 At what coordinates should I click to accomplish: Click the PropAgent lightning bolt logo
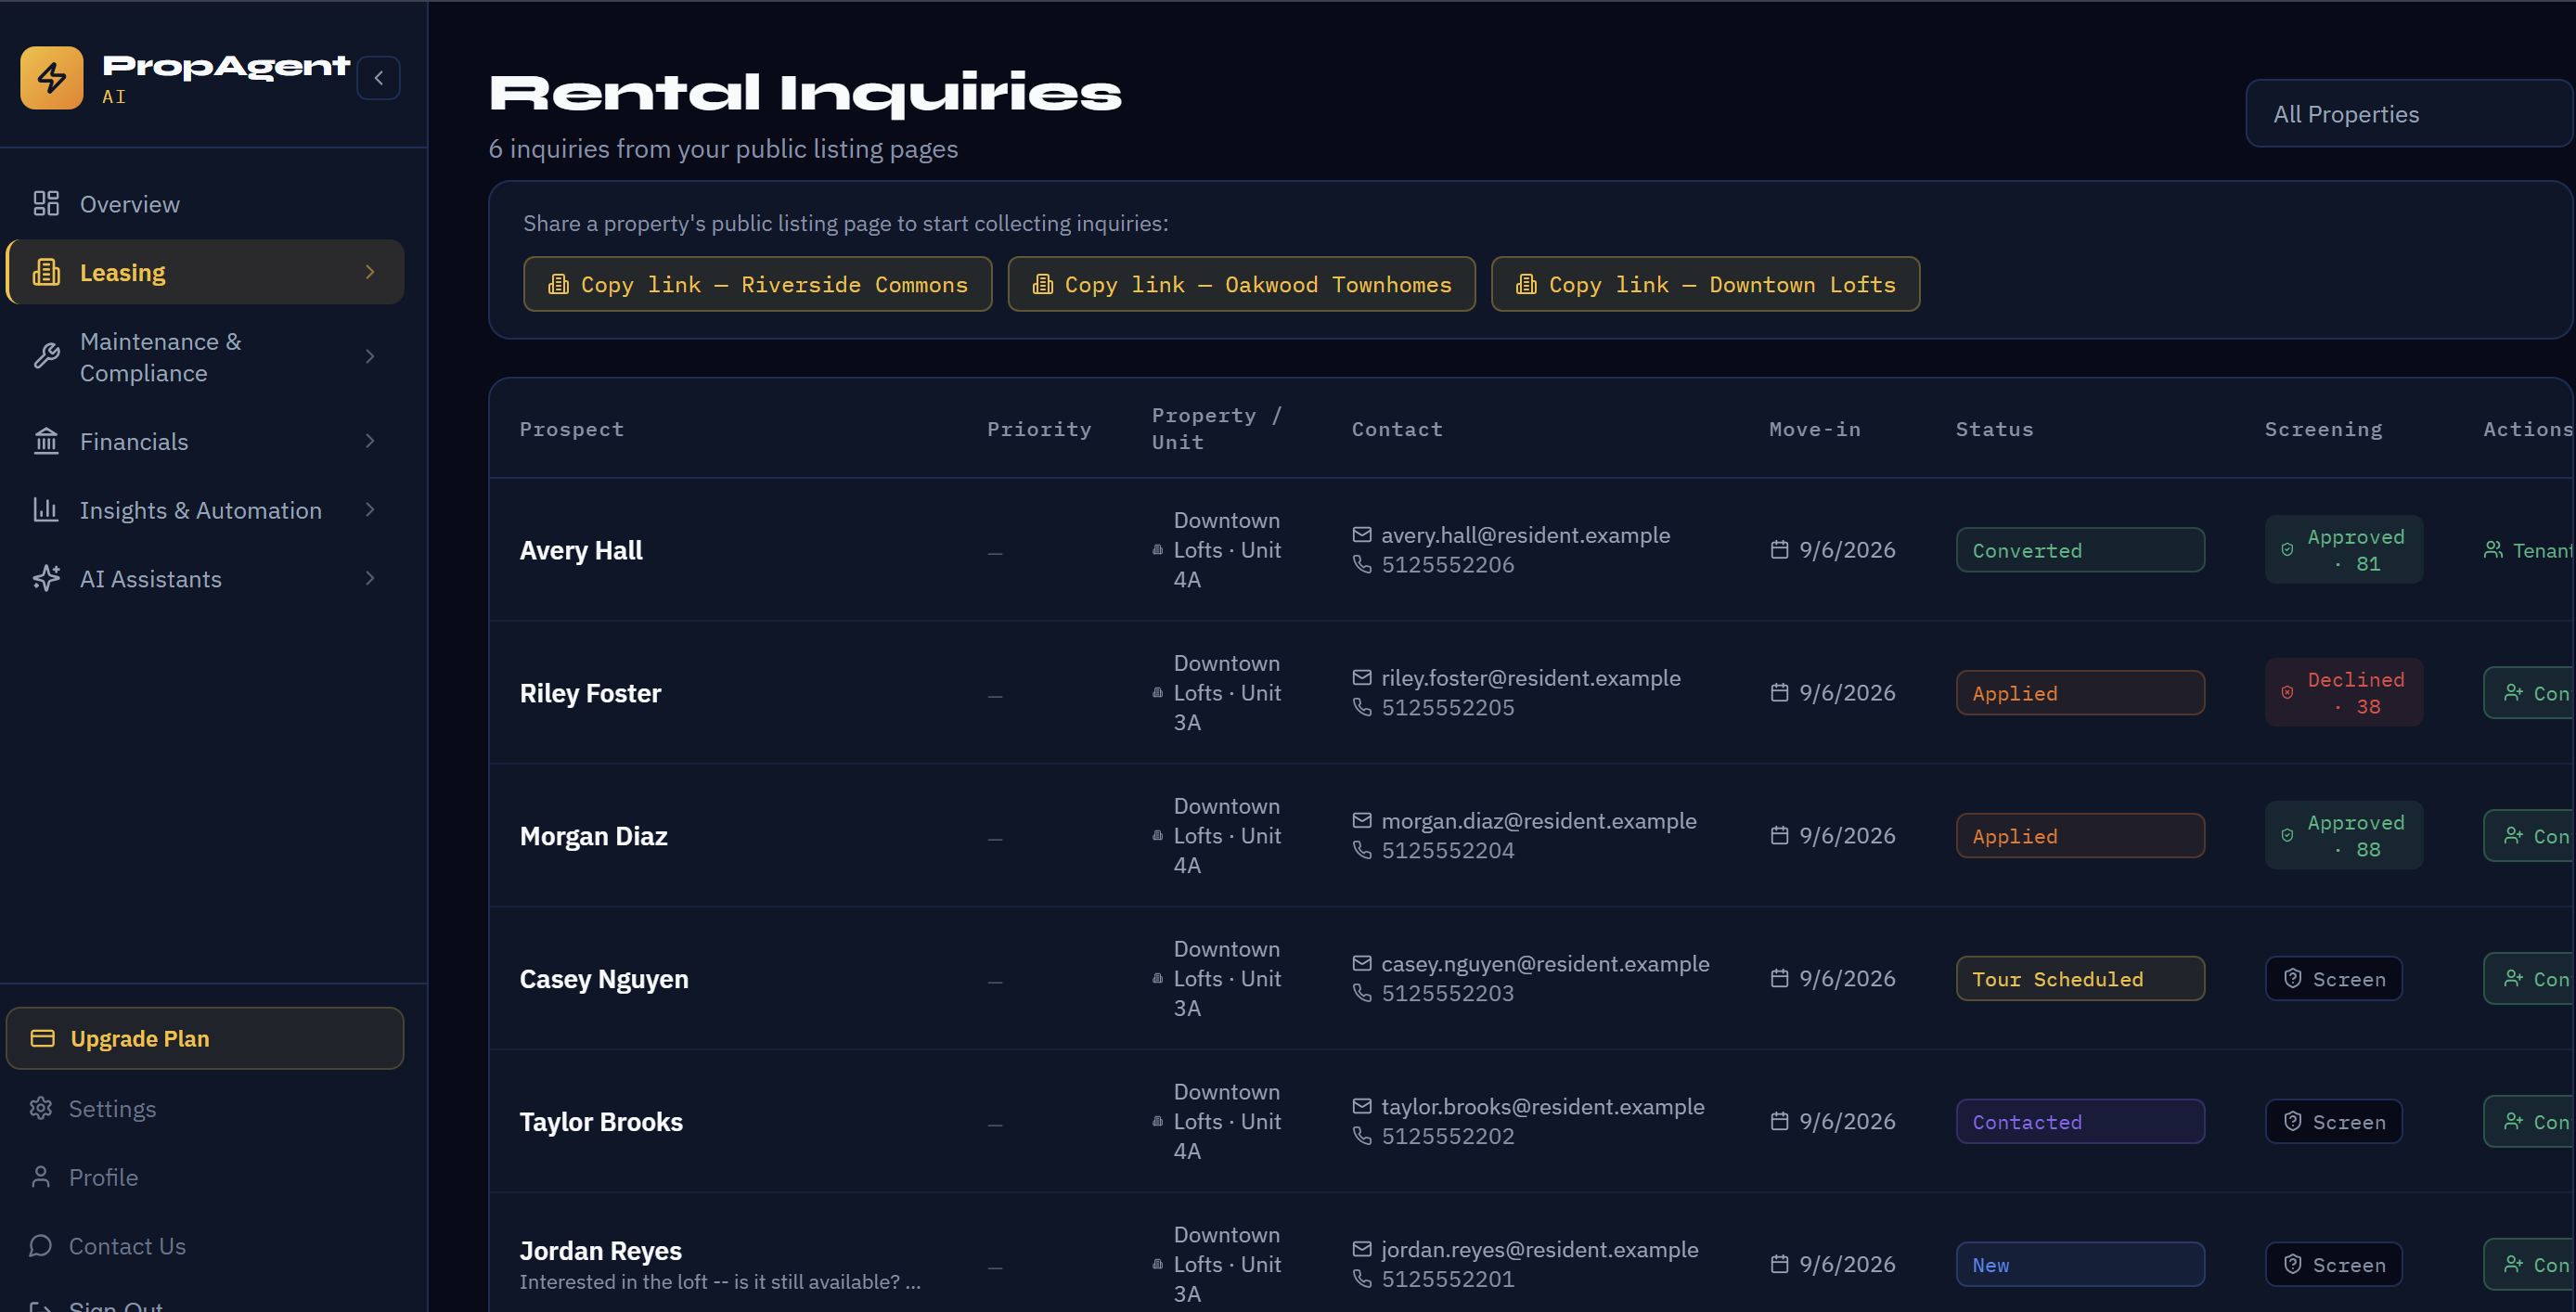pyautogui.click(x=52, y=77)
